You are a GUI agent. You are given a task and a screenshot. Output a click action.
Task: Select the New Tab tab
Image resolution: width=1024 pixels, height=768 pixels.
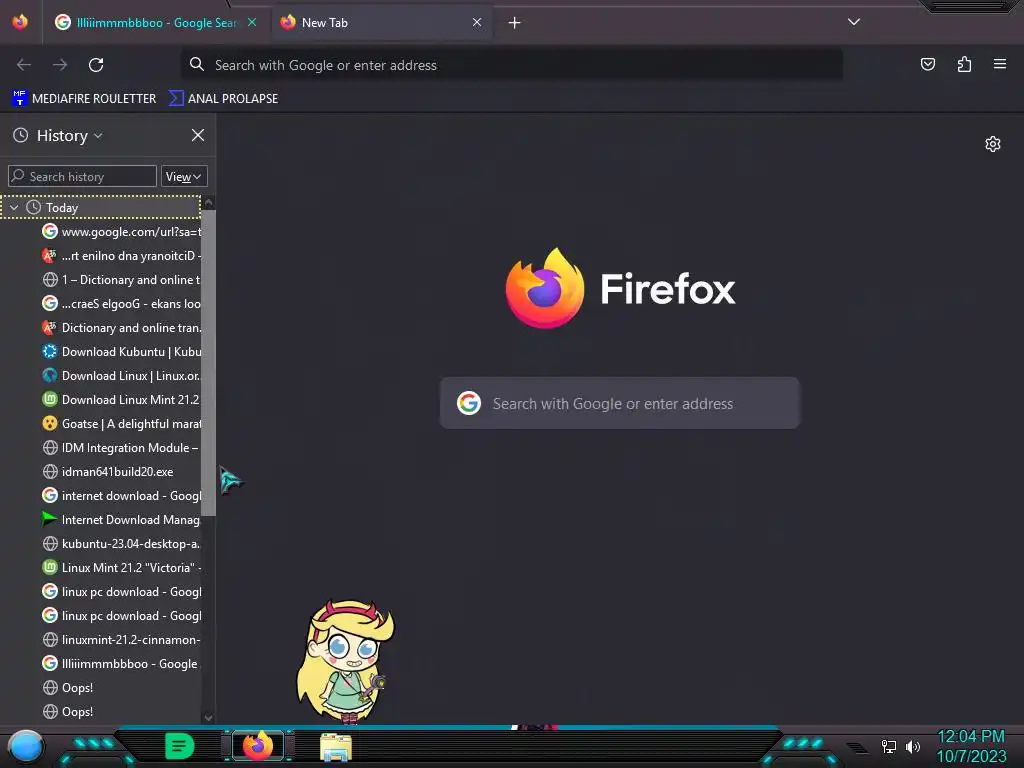(381, 23)
